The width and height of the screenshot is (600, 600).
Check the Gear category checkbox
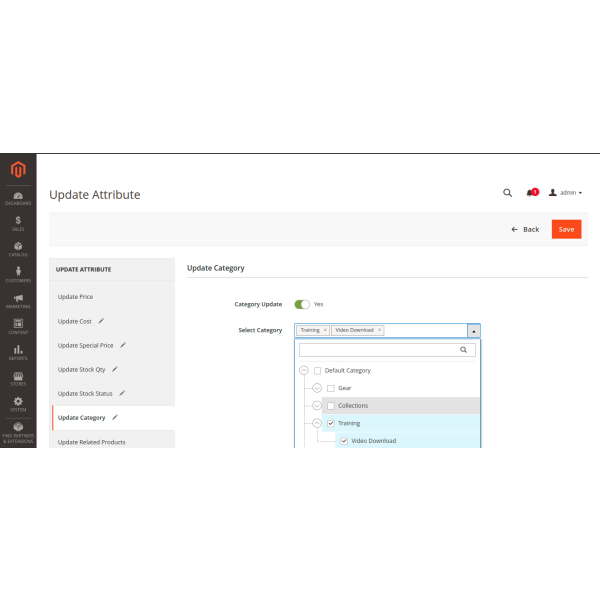click(331, 388)
